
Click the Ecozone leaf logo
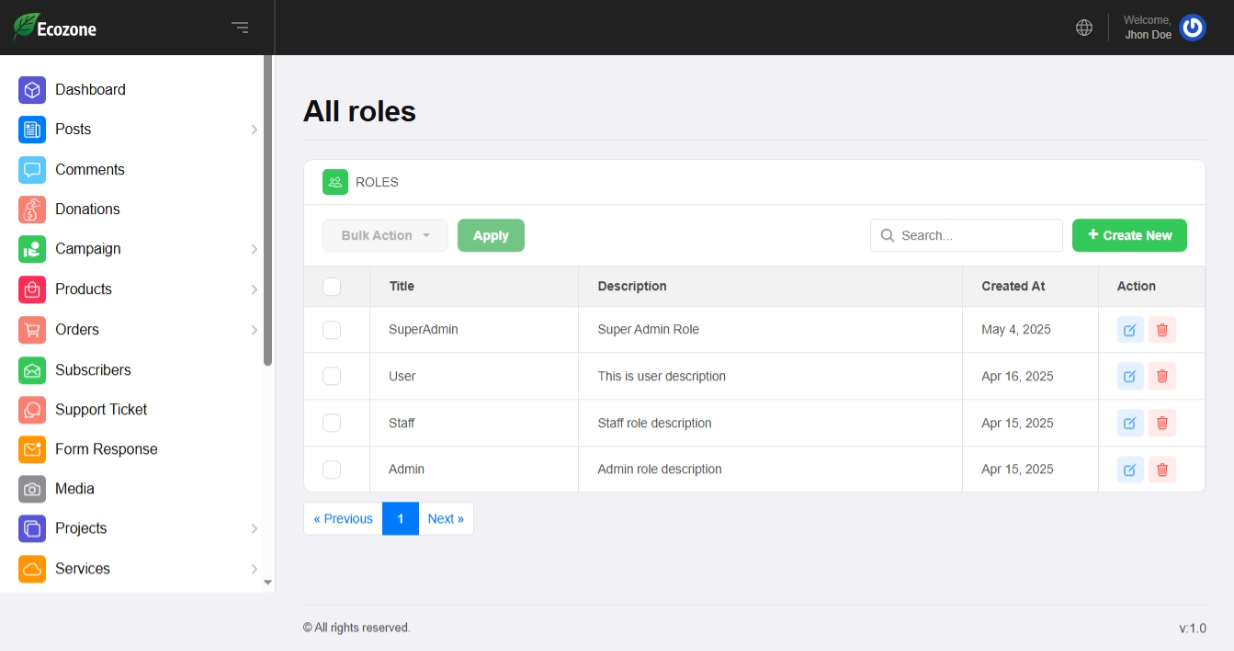click(x=26, y=27)
